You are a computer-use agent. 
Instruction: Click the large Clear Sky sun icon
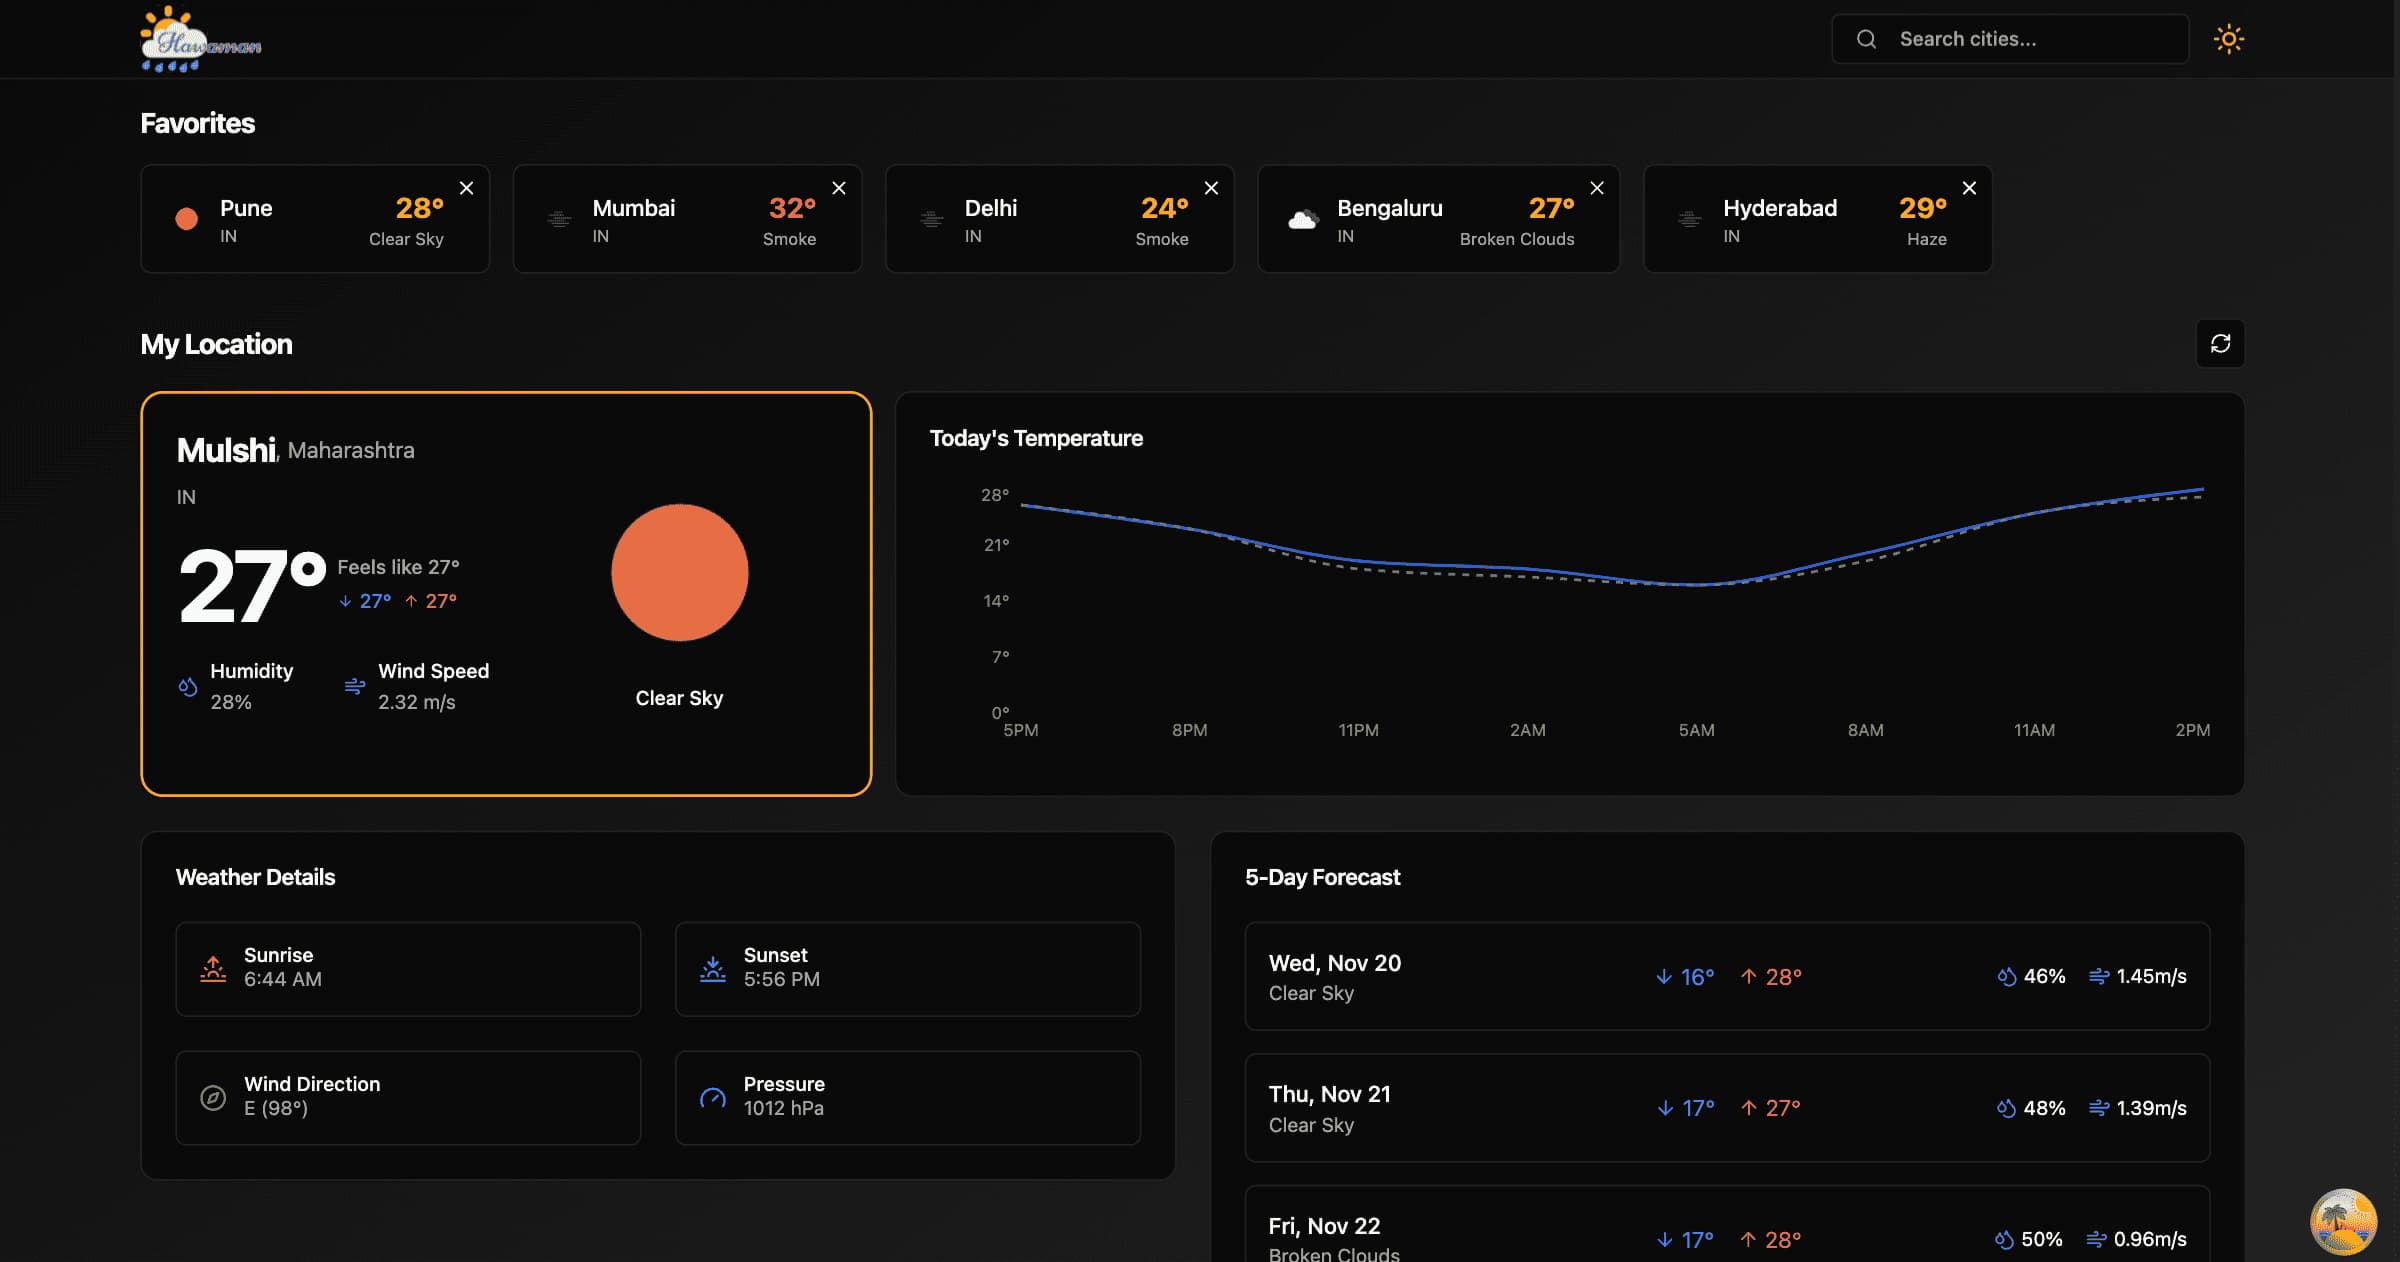point(680,572)
